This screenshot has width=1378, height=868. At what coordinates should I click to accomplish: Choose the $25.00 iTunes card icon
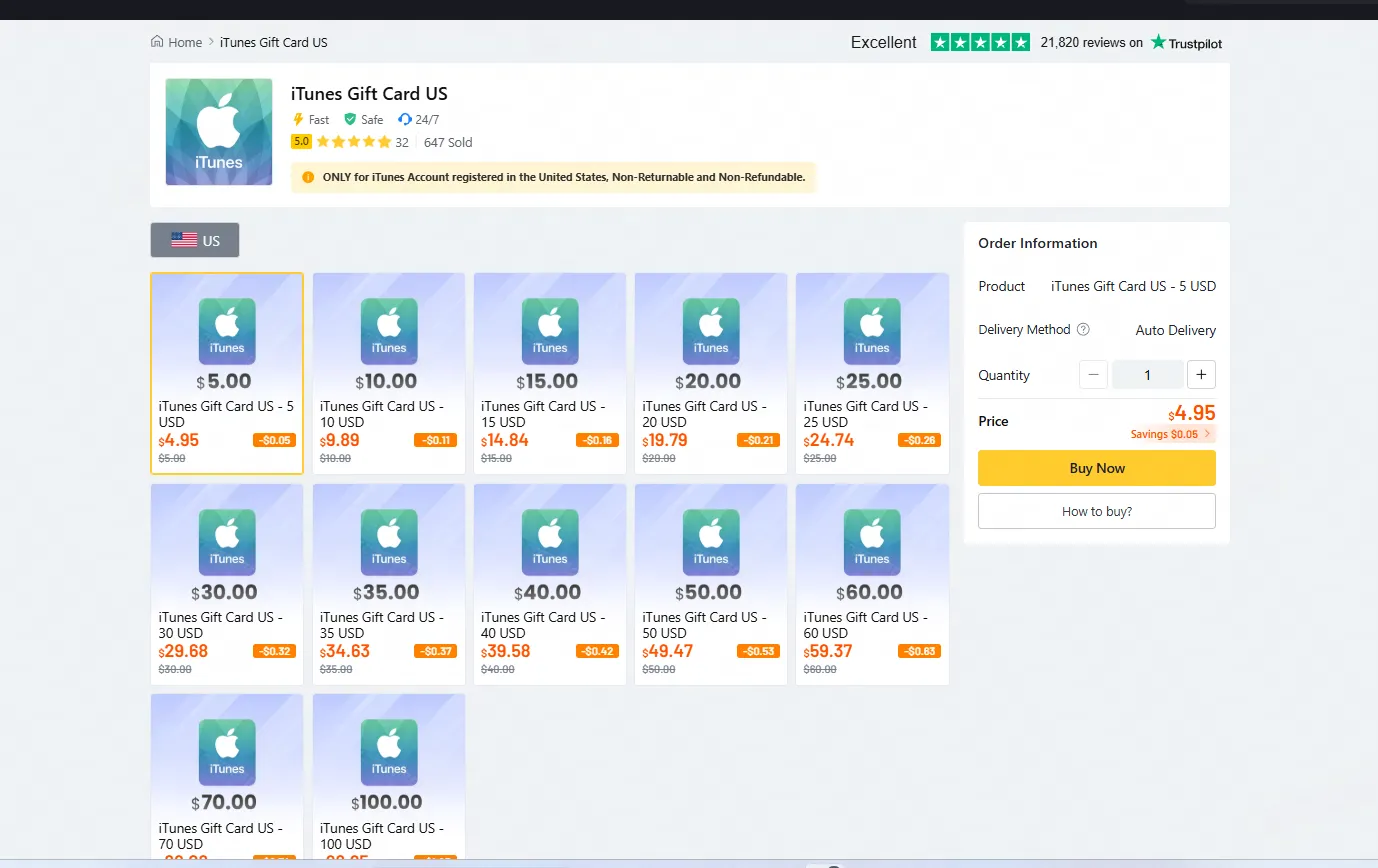pyautogui.click(x=872, y=331)
